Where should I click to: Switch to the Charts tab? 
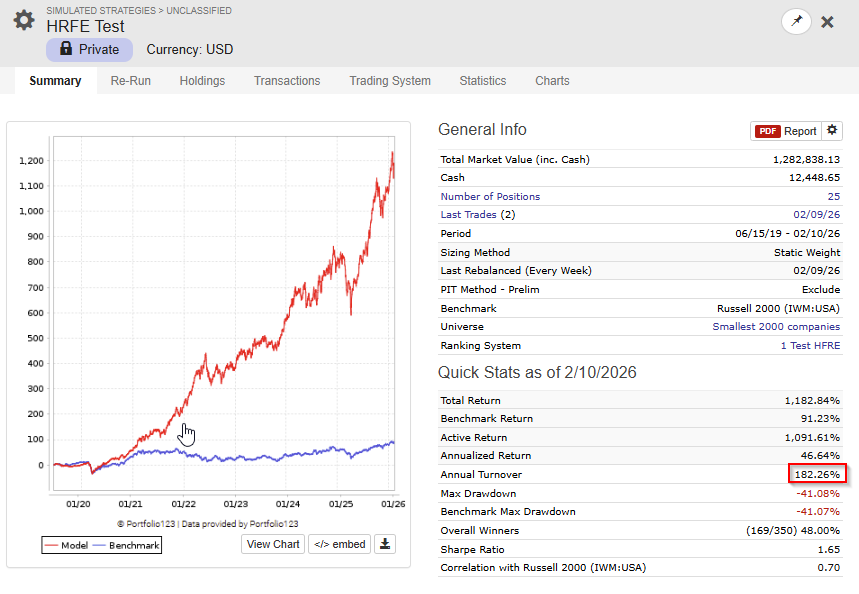[x=552, y=81]
